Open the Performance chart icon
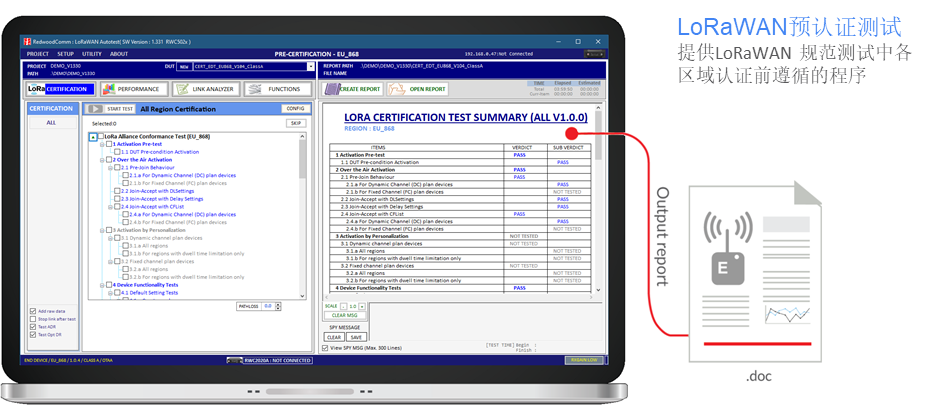The width and height of the screenshot is (933, 407). (x=110, y=89)
